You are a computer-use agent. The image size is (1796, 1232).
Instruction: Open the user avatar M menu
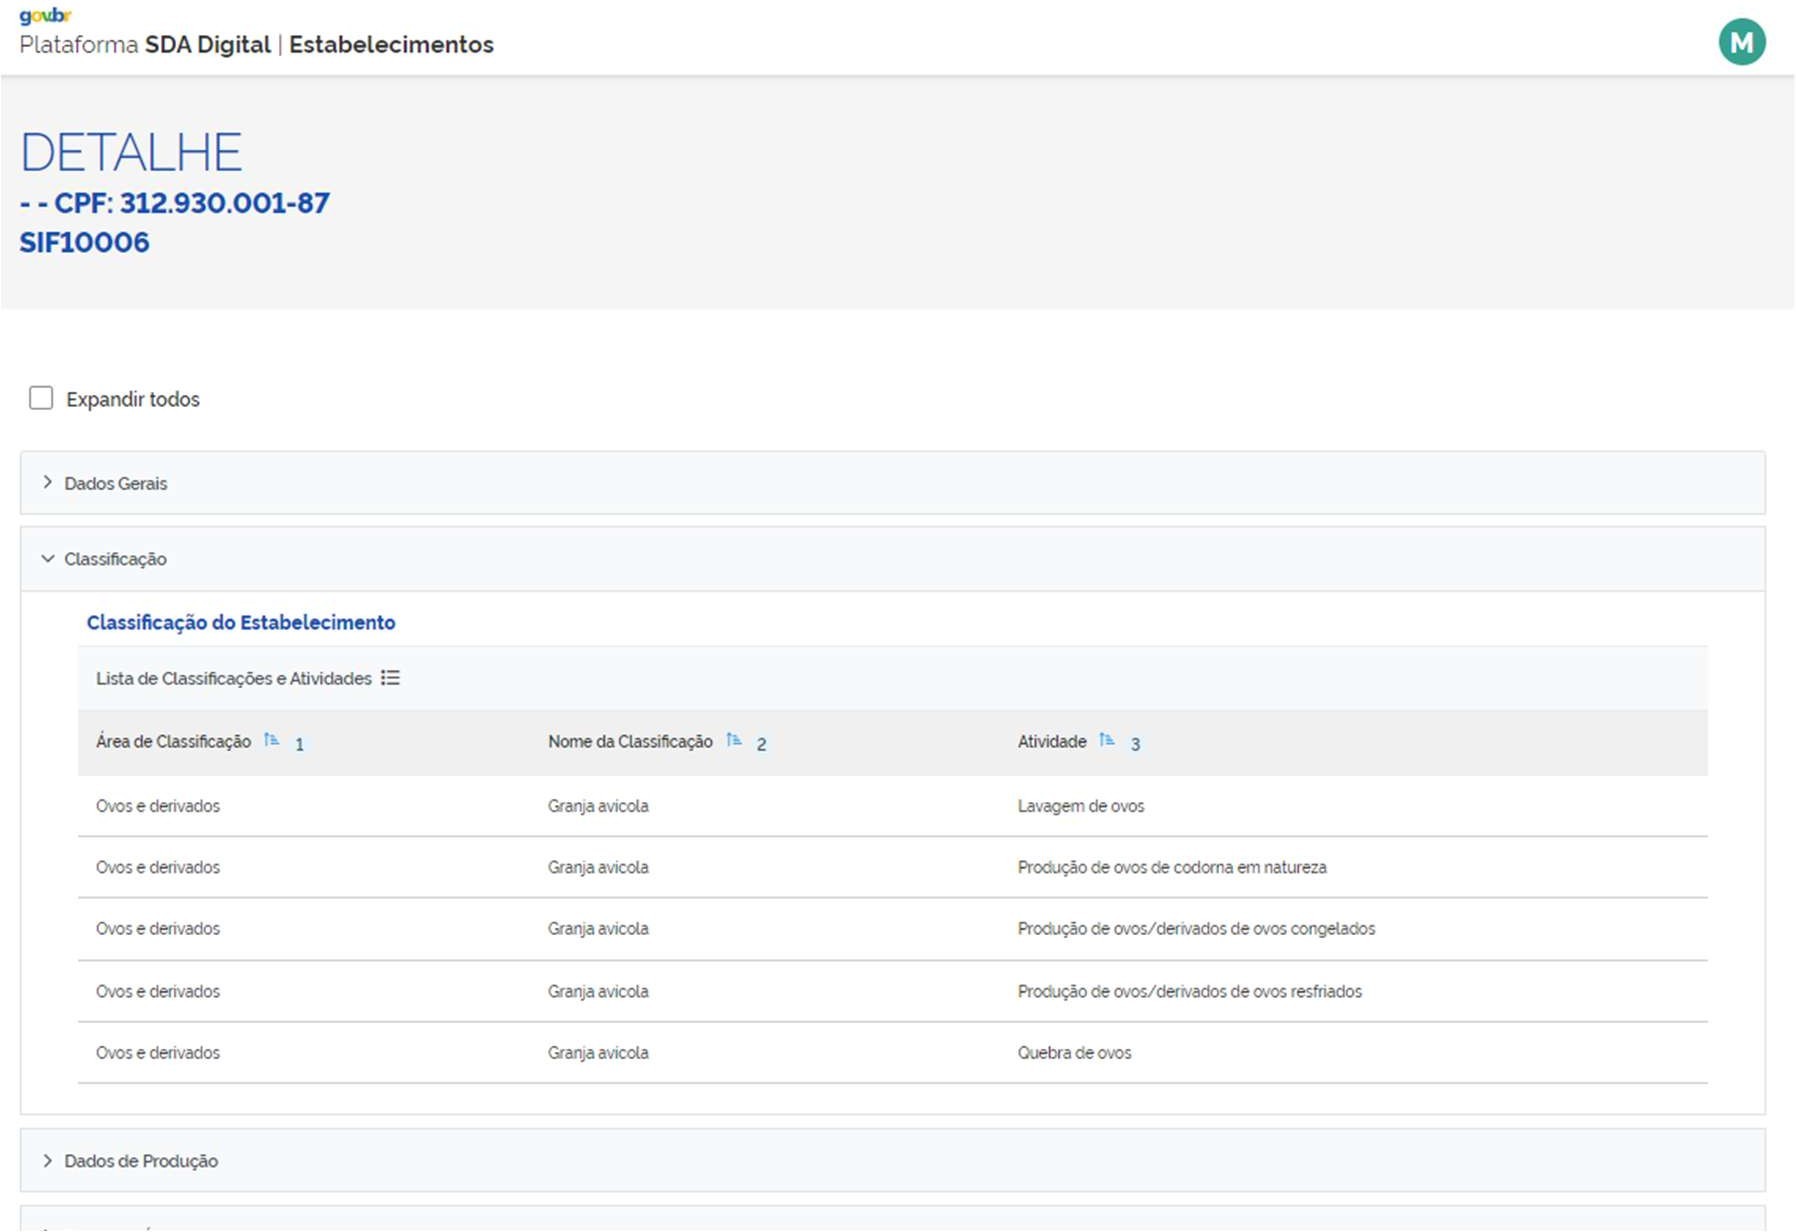pos(1741,43)
